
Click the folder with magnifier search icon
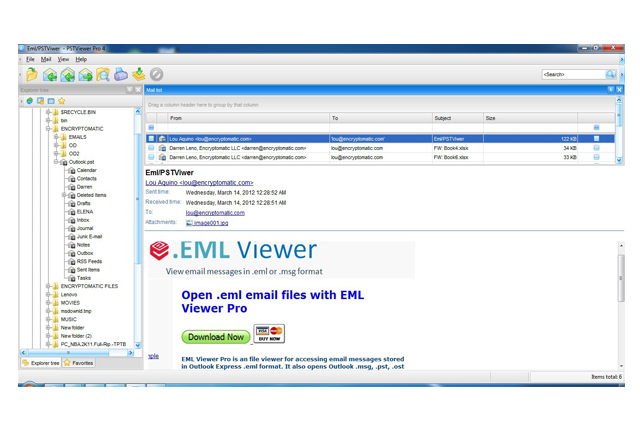pos(103,75)
